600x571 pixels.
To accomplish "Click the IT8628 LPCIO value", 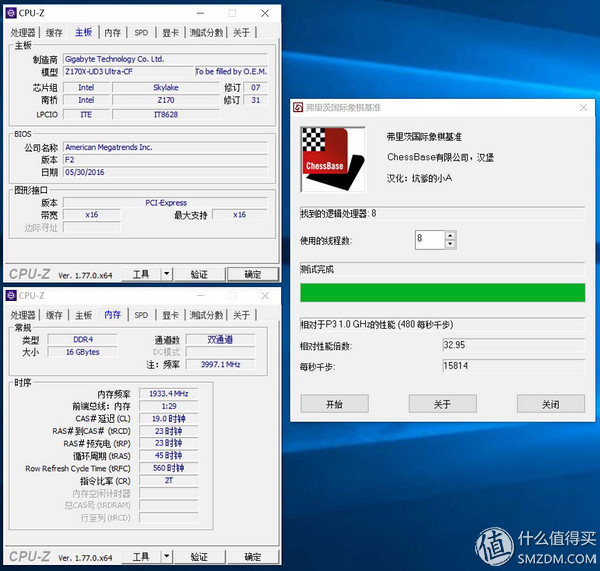I will pyautogui.click(x=166, y=114).
